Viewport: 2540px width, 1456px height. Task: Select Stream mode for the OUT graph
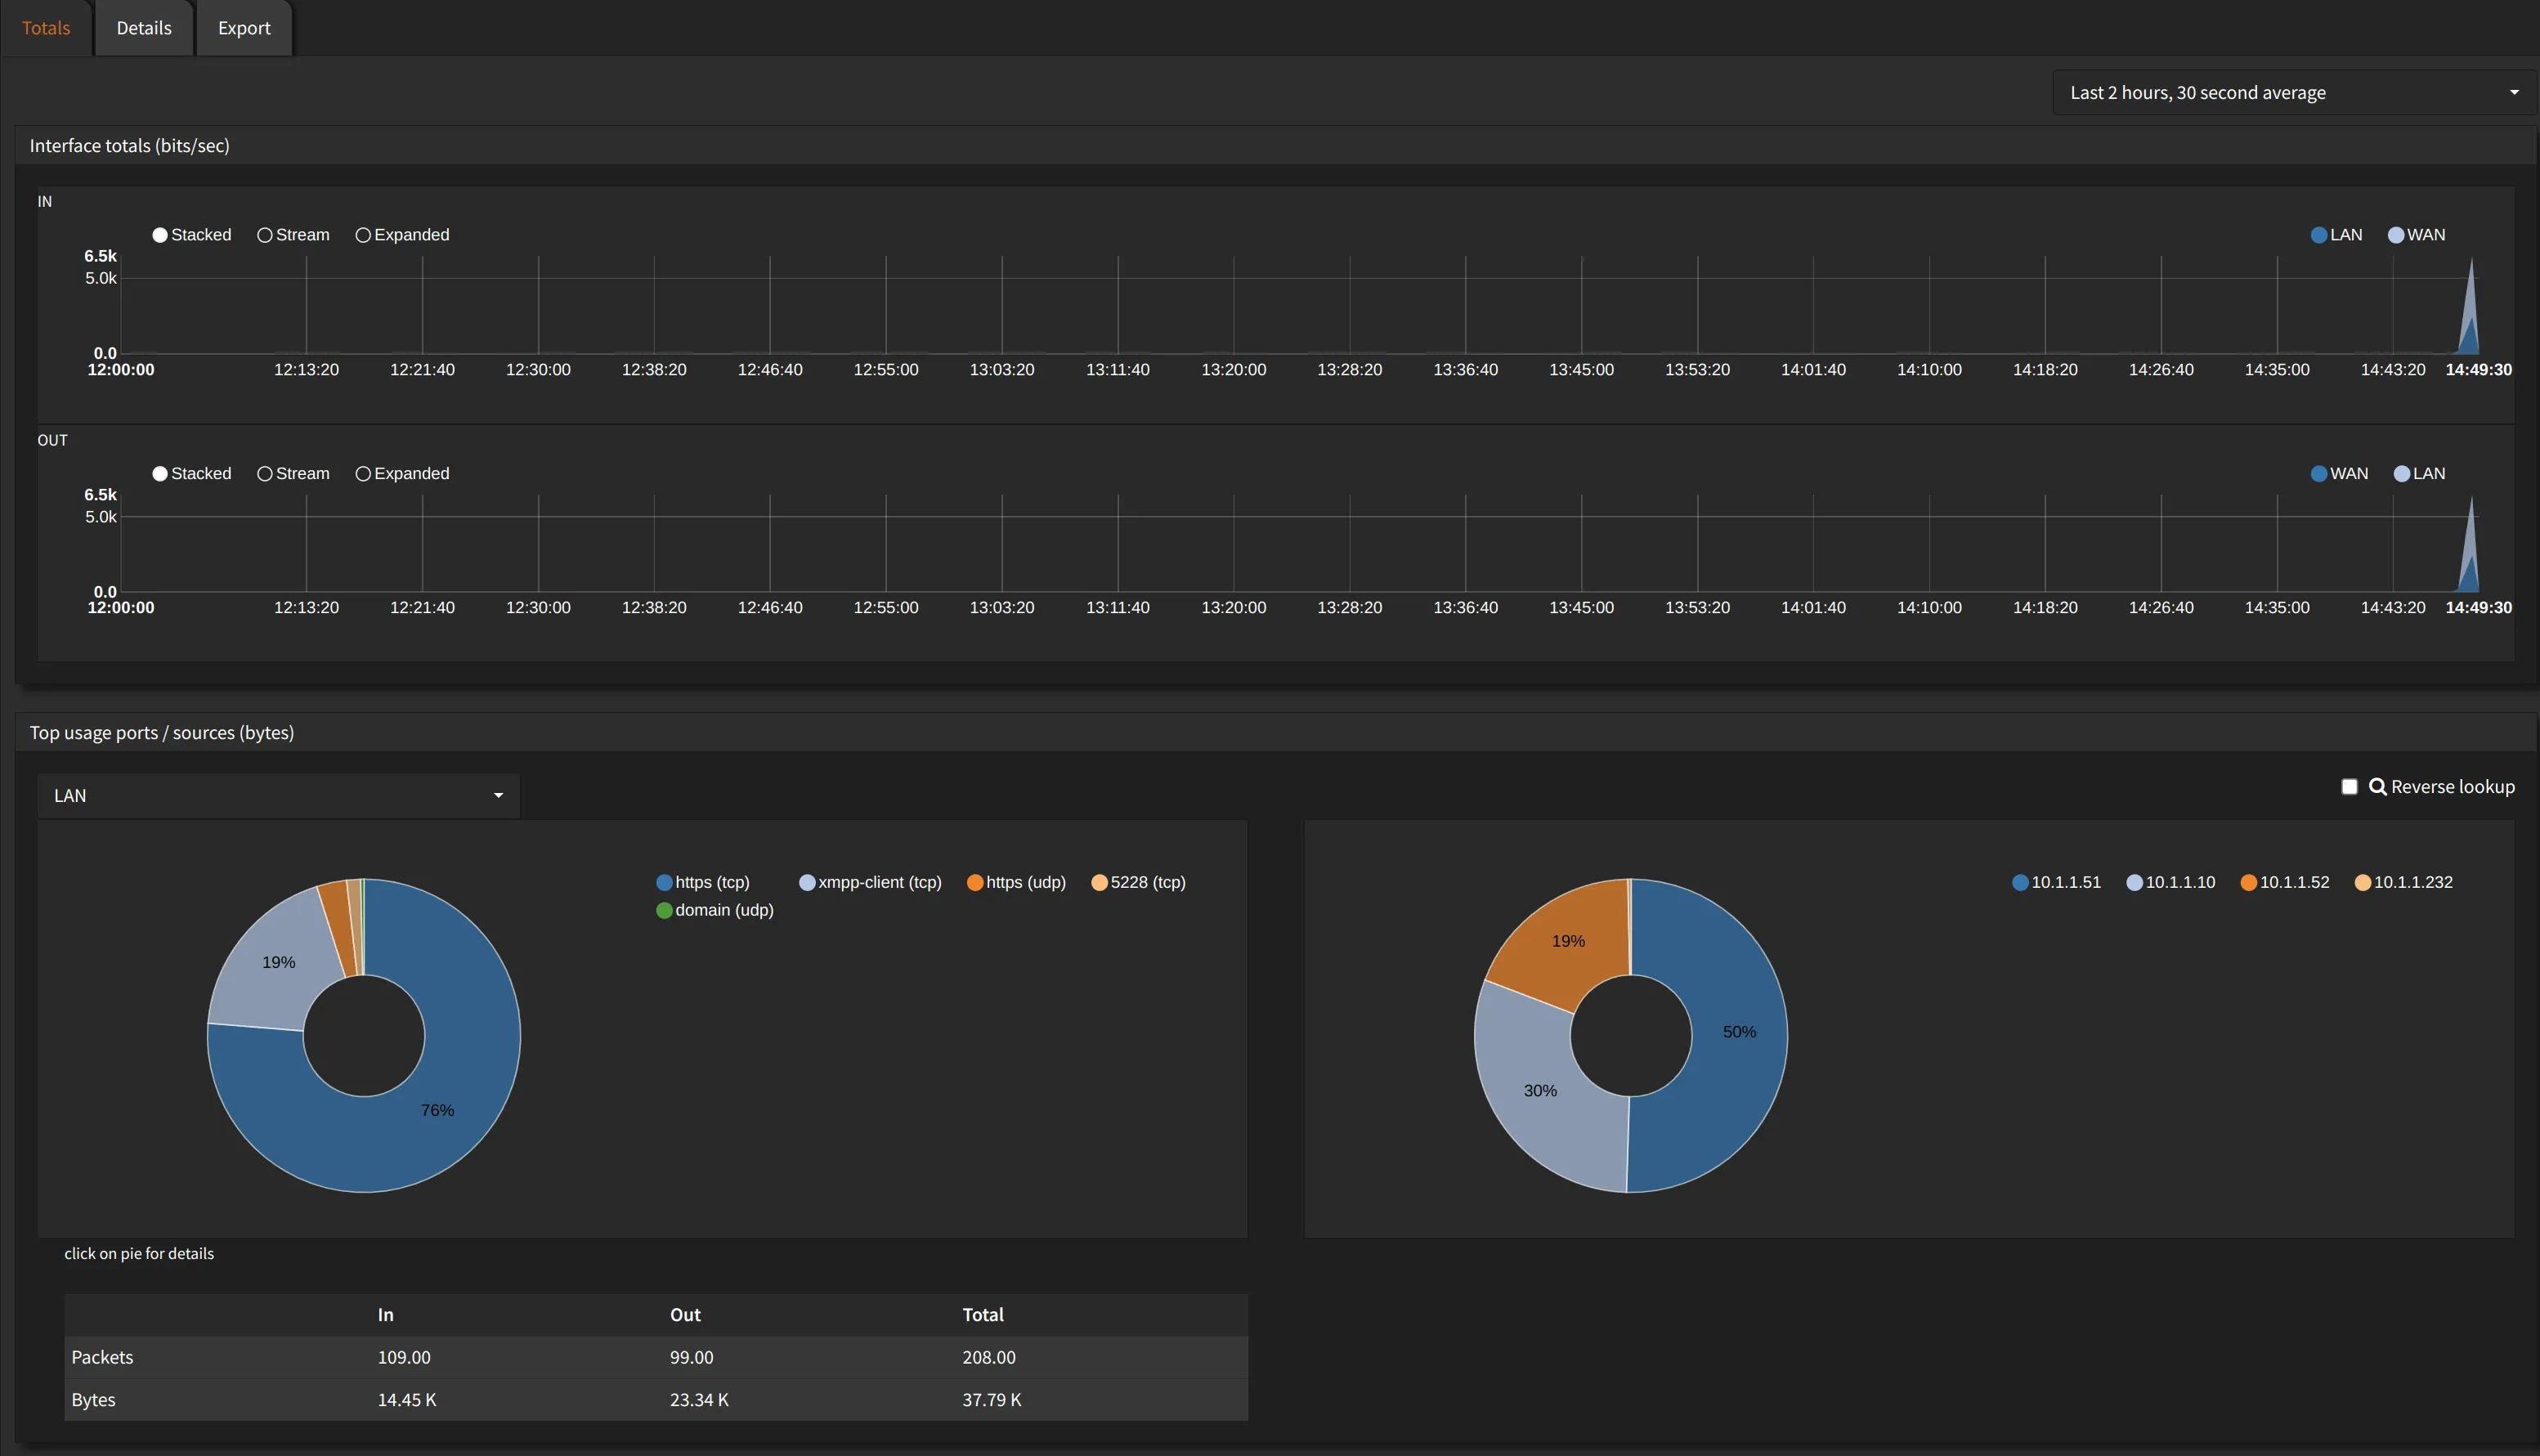coord(265,473)
